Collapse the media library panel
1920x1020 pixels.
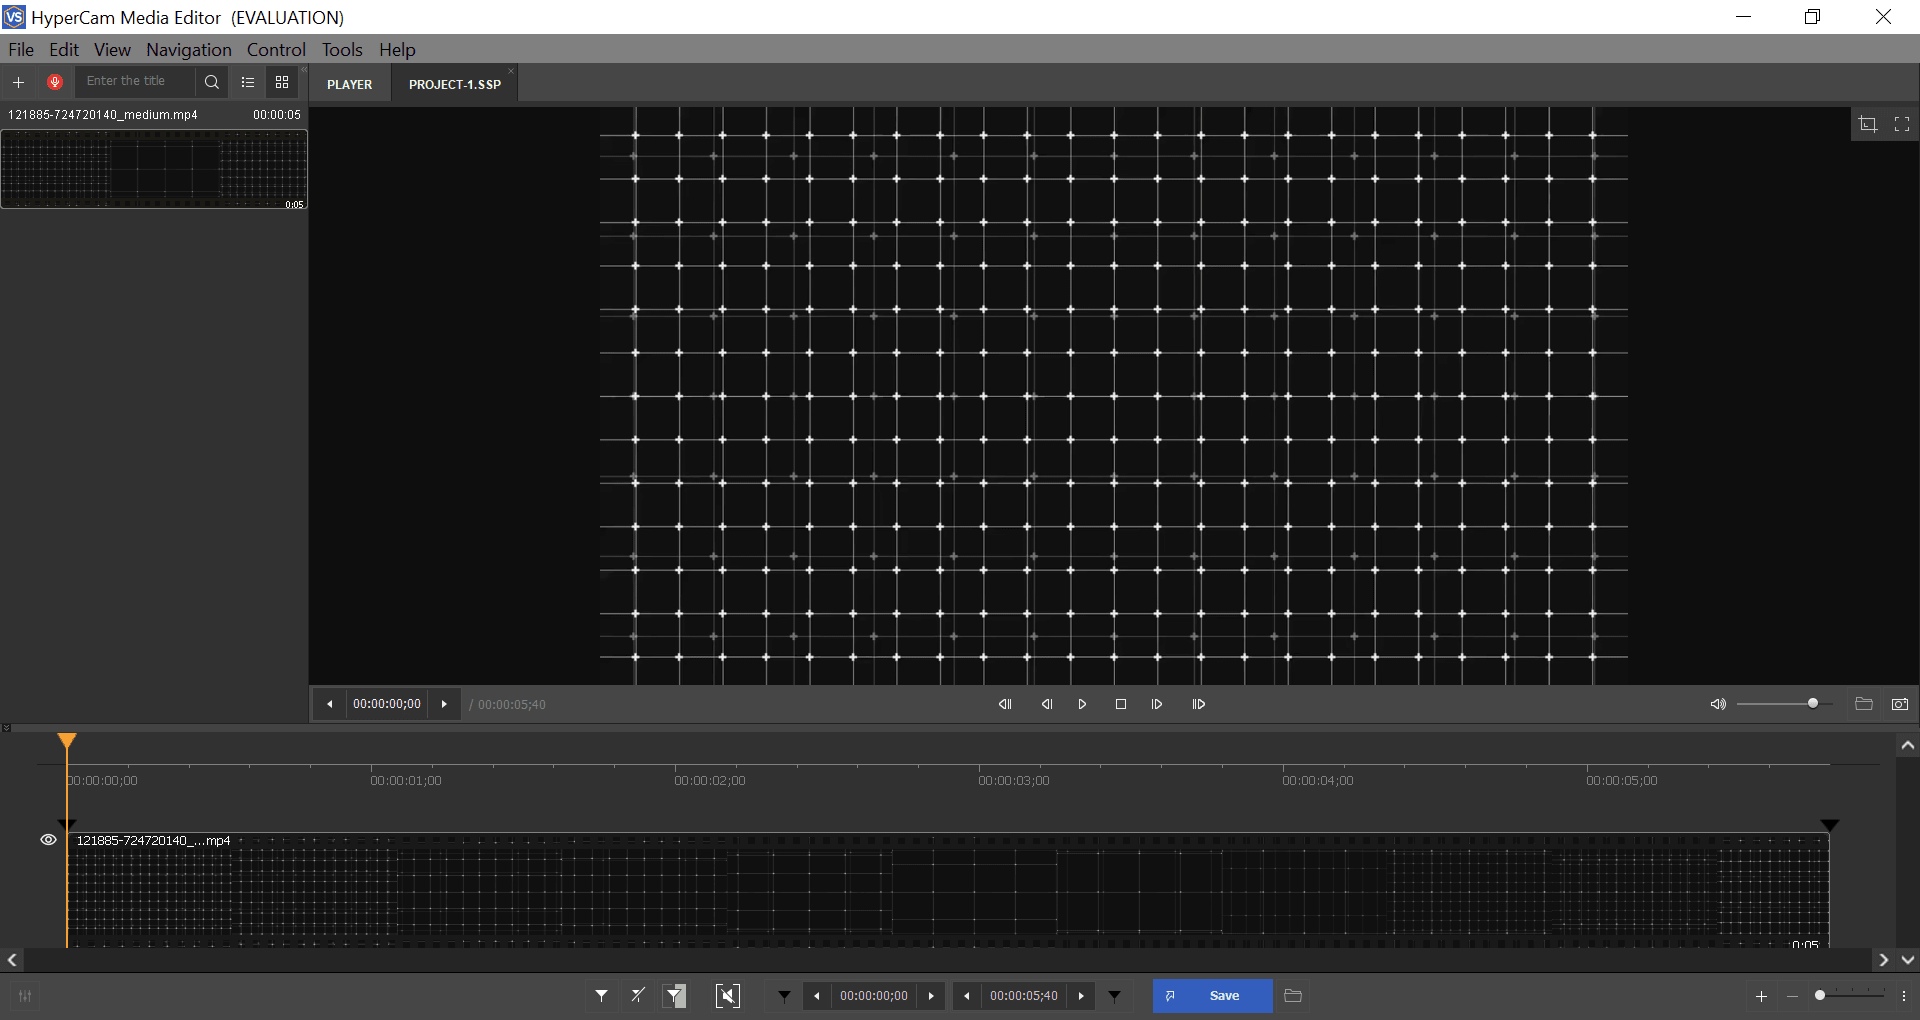pyautogui.click(x=304, y=69)
